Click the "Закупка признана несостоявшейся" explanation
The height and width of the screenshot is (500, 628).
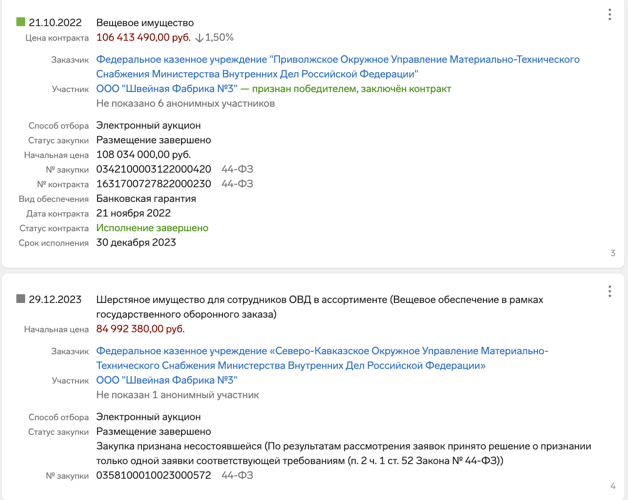pyautogui.click(x=344, y=453)
